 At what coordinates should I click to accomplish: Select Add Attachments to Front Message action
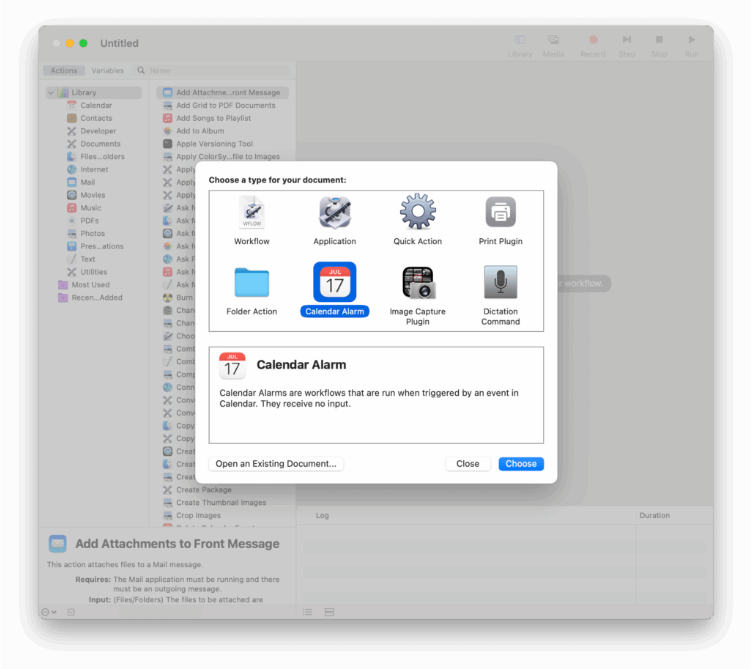[x=222, y=92]
